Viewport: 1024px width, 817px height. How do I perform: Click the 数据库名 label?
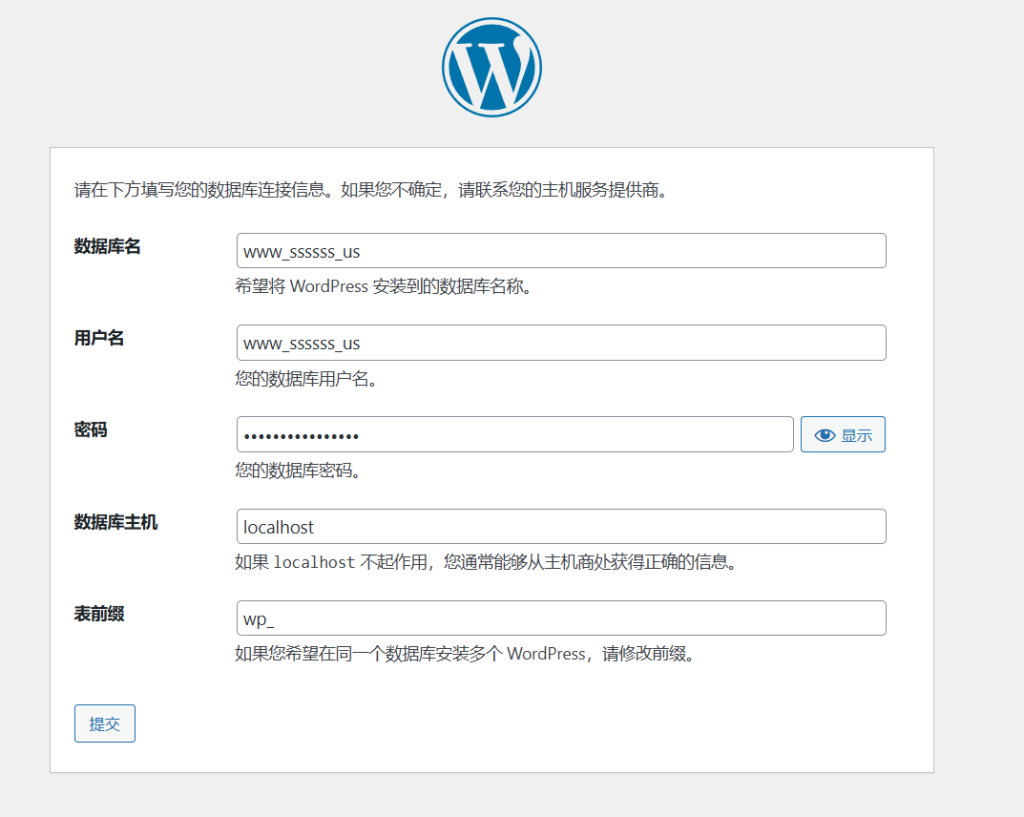[x=107, y=246]
